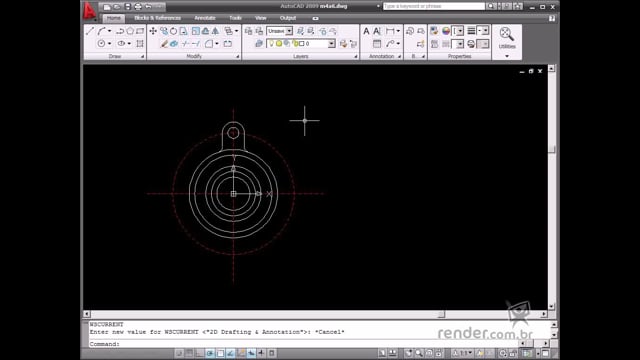Select the Trim tool
This screenshot has width=640, height=360.
[185, 43]
